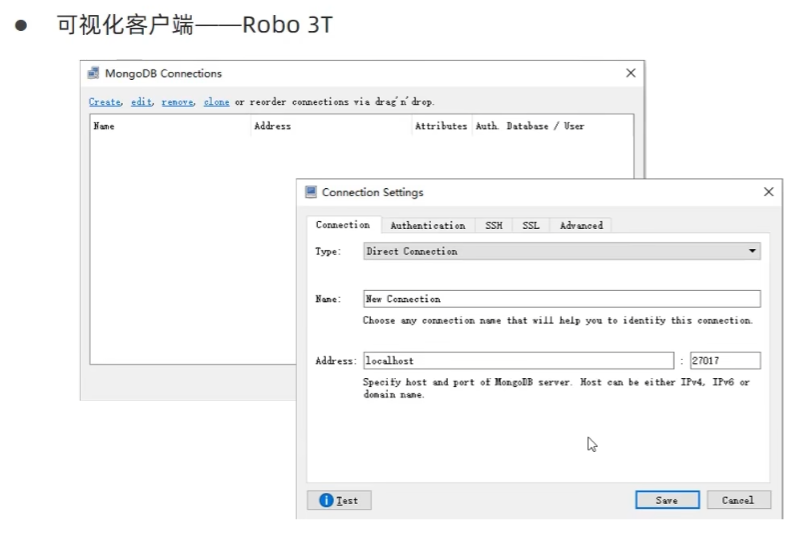Open the Authentication tab
The width and height of the screenshot is (804, 534).
pos(428,225)
